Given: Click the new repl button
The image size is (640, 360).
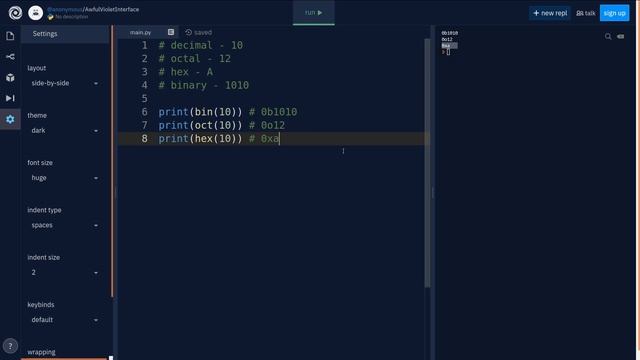Looking at the screenshot, I should coord(550,13).
